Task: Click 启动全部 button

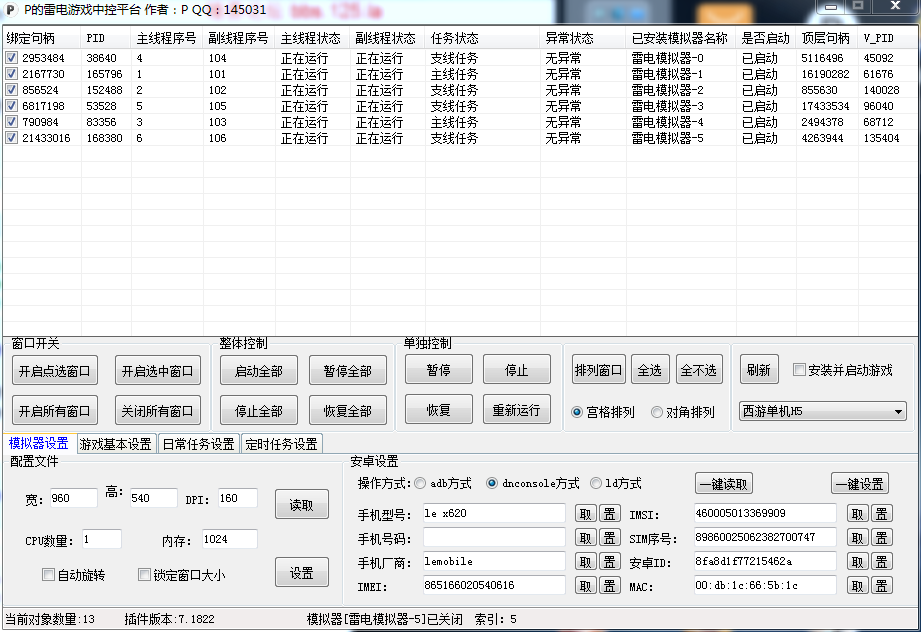Action: click(258, 371)
